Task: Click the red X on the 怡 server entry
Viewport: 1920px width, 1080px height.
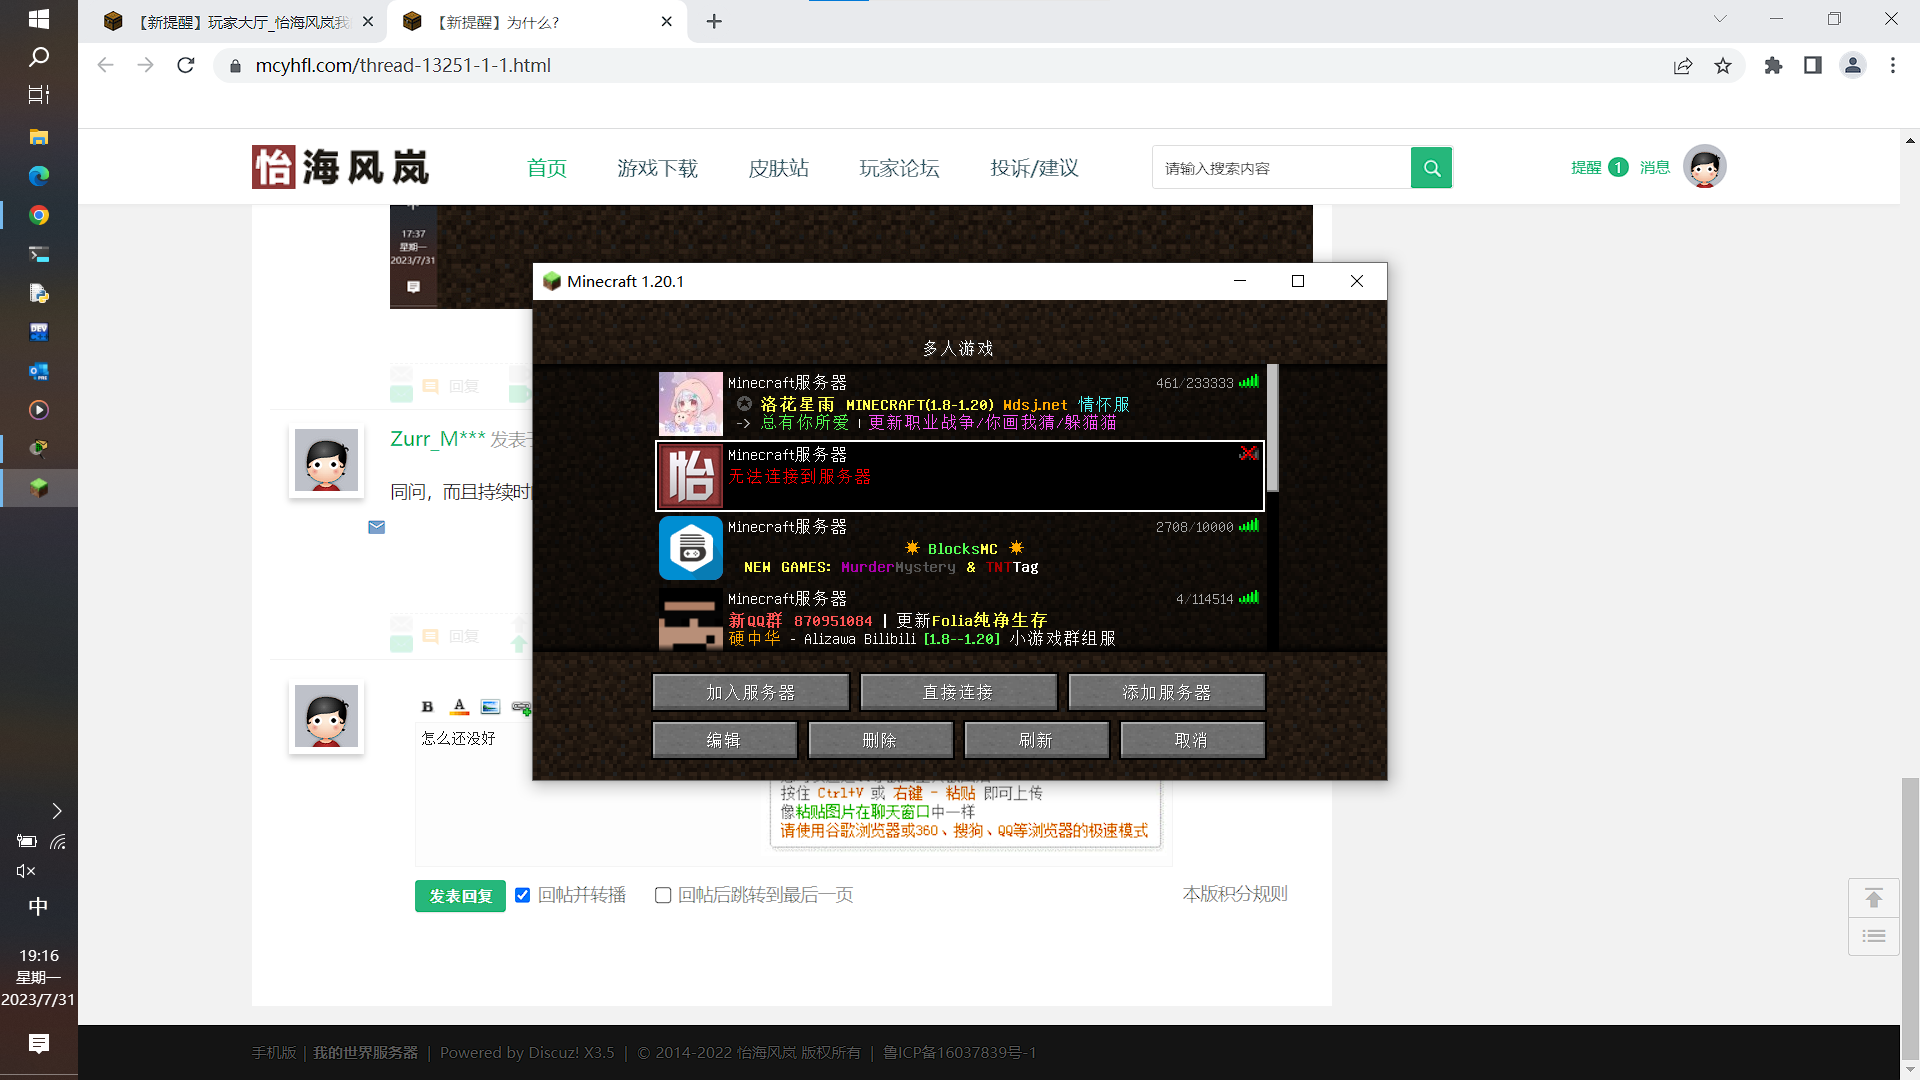Action: pyautogui.click(x=1248, y=453)
